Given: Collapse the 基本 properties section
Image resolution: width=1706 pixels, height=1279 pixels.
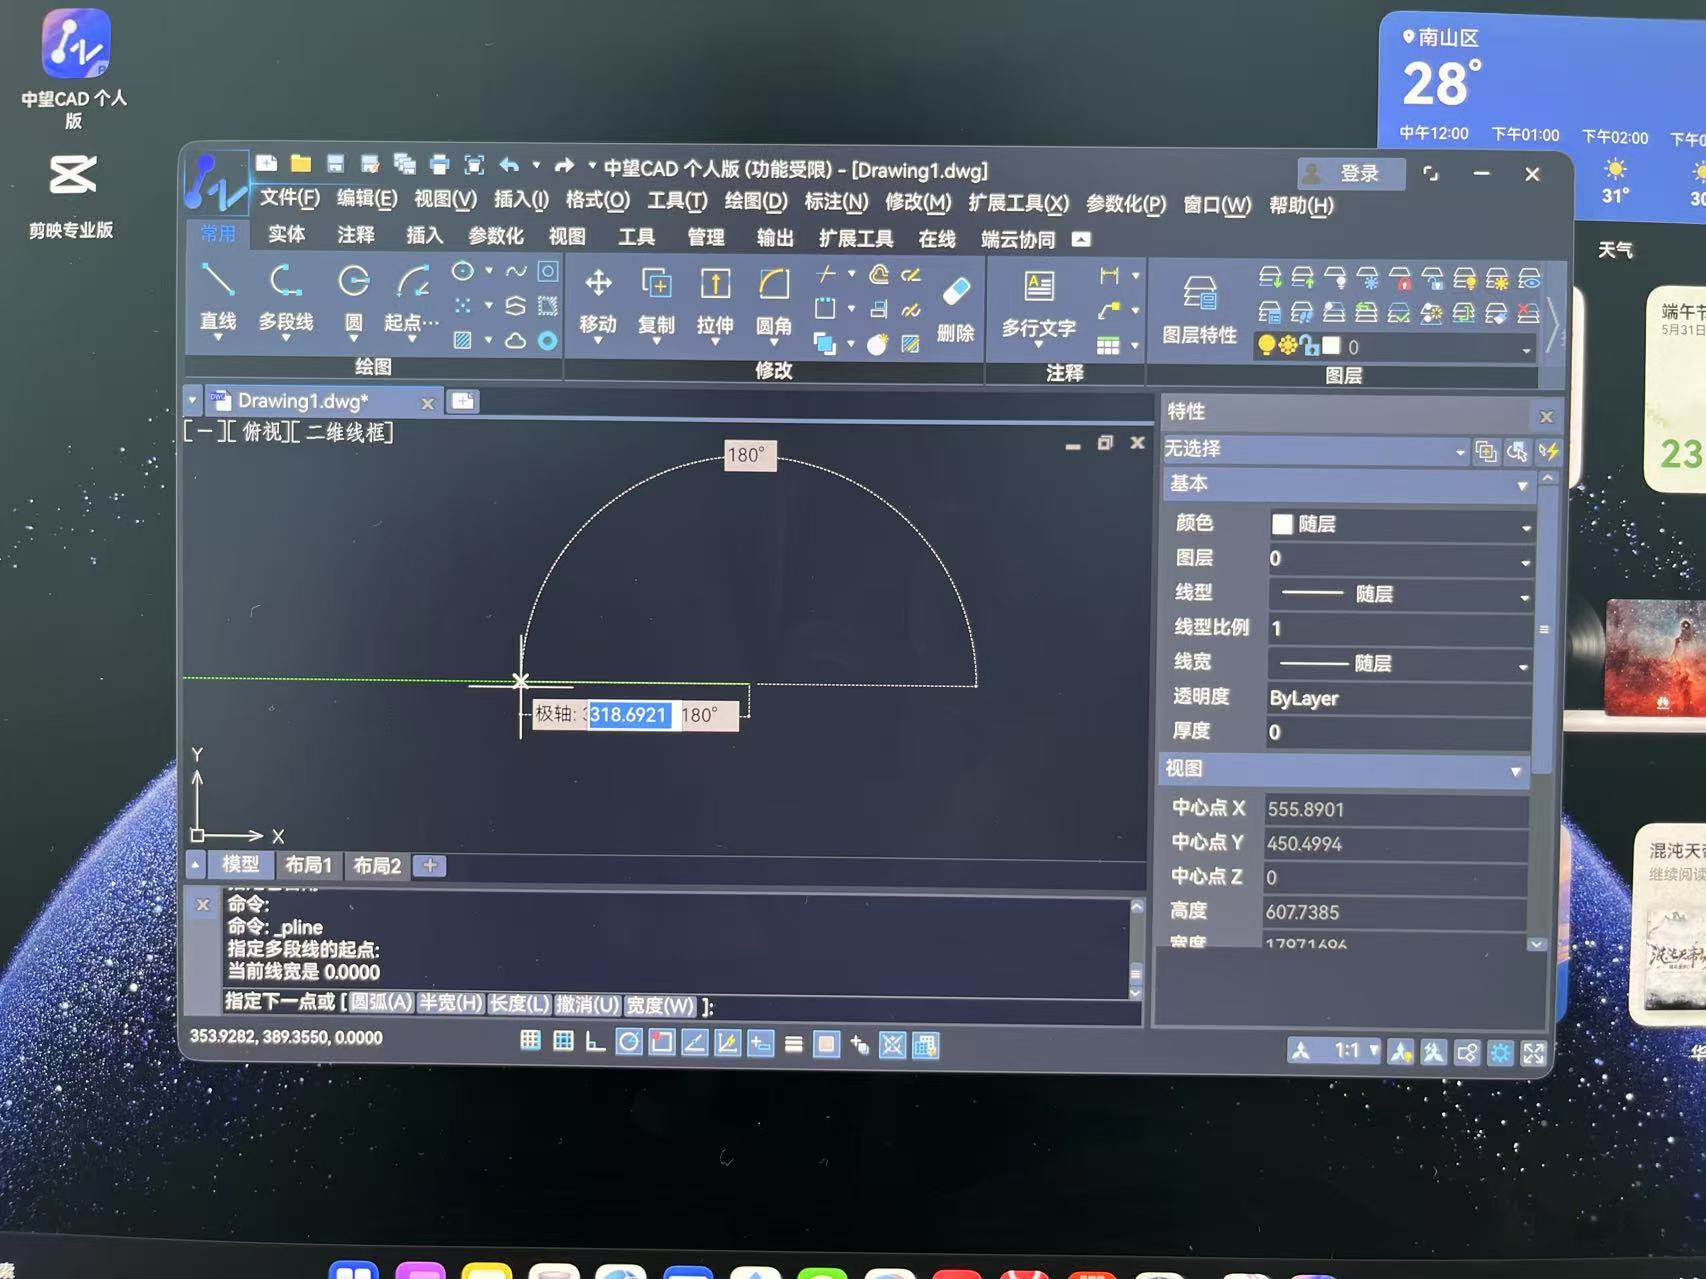Looking at the screenshot, I should click(x=1522, y=486).
